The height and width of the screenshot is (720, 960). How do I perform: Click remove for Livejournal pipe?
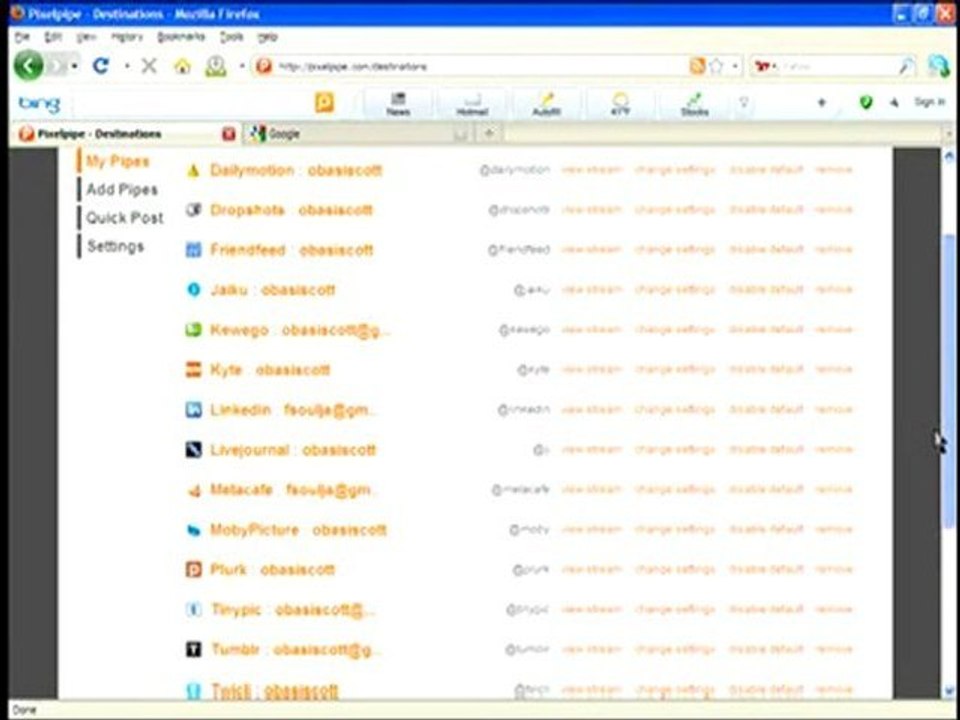point(833,449)
